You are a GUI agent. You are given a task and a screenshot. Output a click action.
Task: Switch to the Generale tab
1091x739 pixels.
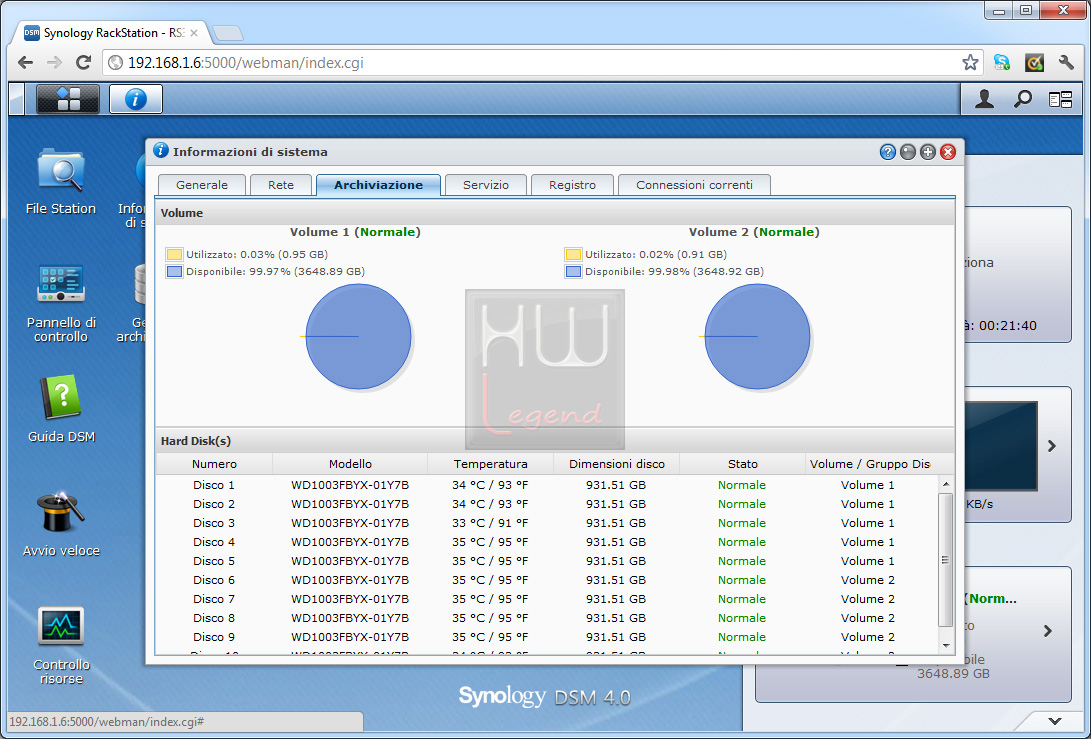click(202, 185)
